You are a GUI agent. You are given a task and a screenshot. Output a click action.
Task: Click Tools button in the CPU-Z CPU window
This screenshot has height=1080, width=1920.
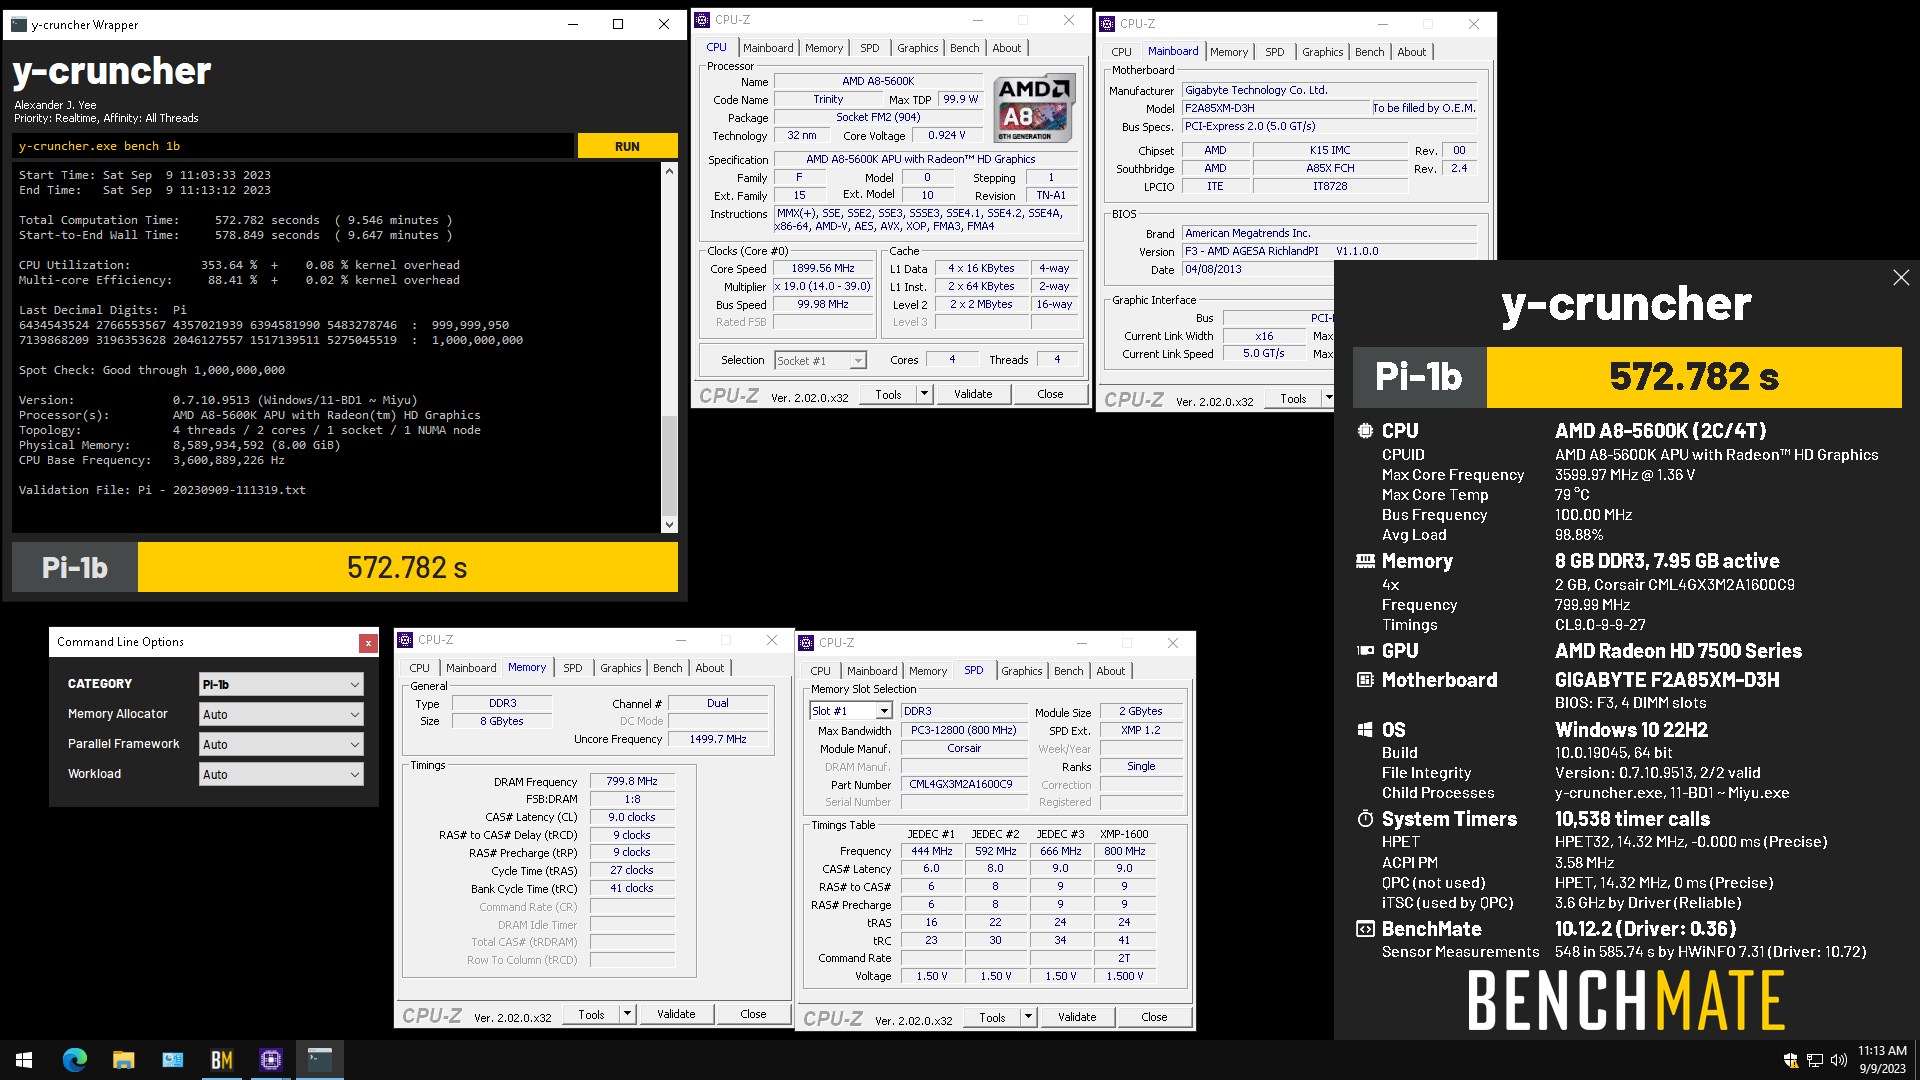[x=888, y=394]
